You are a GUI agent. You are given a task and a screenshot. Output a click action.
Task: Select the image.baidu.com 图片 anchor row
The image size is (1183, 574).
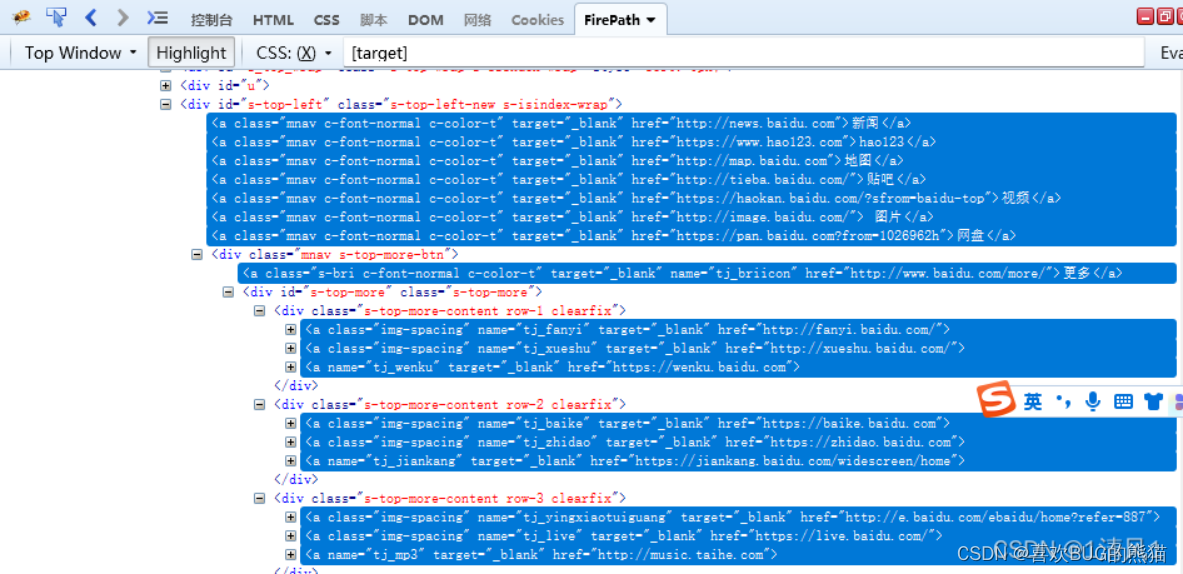[x=691, y=217]
